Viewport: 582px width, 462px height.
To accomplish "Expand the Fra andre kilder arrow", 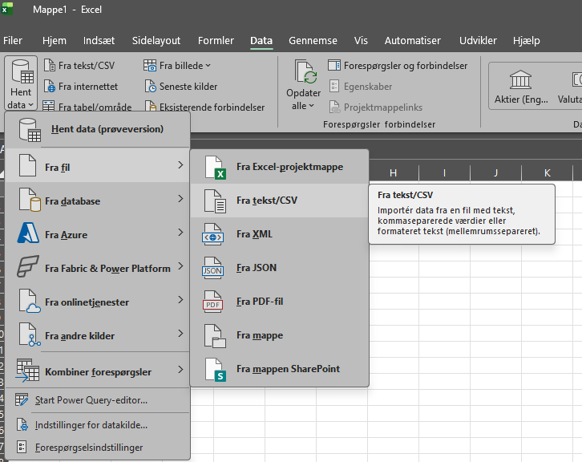I will coord(180,333).
